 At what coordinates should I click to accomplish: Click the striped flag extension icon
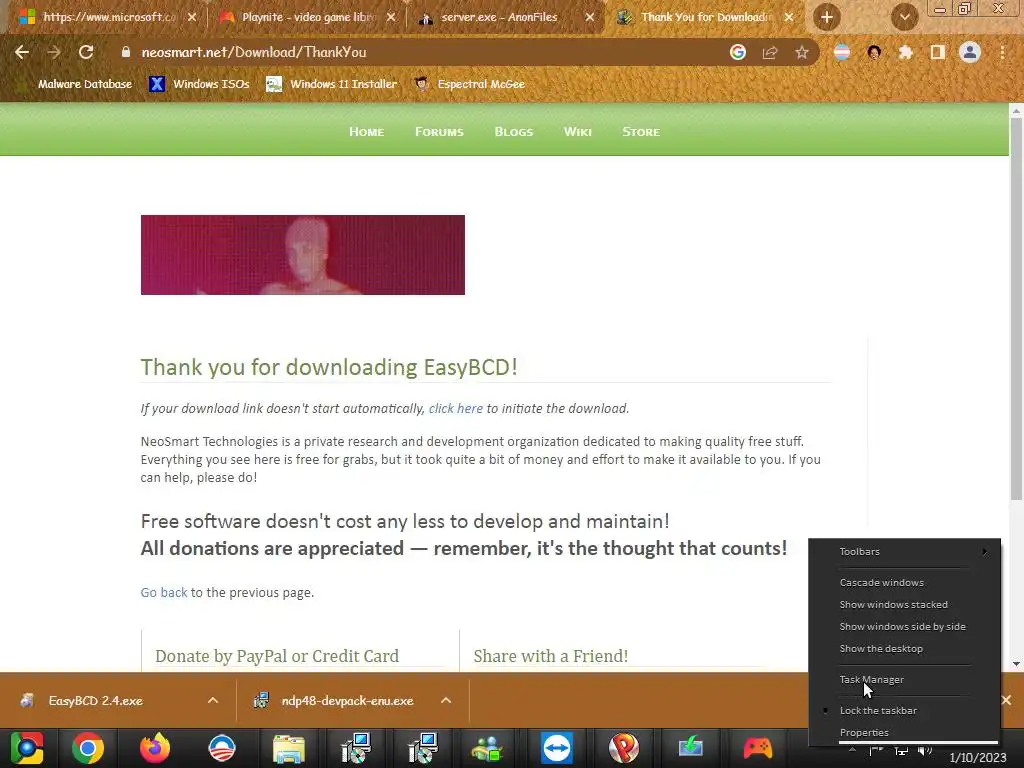point(842,52)
